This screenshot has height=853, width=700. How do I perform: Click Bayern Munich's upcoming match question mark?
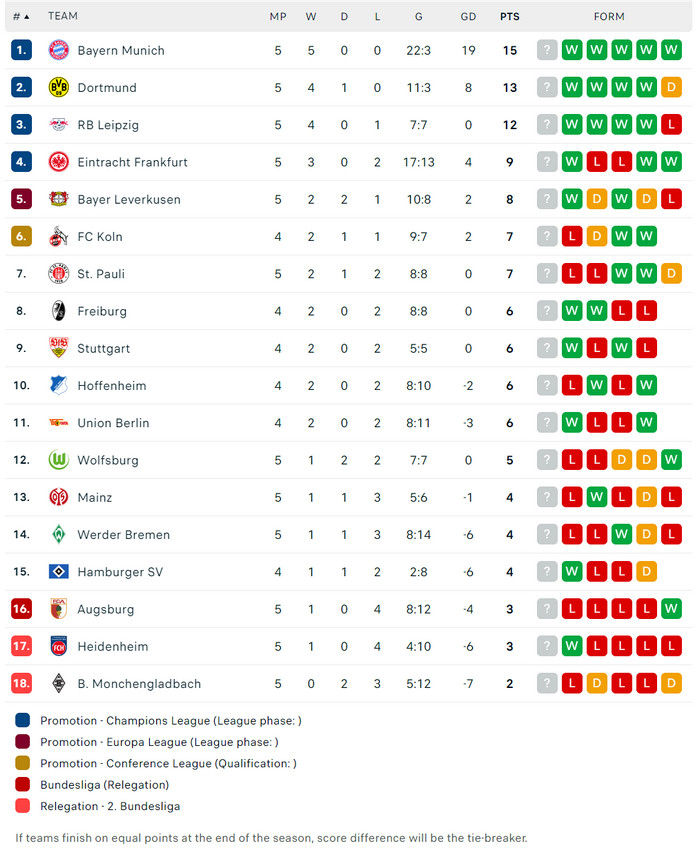coord(547,50)
